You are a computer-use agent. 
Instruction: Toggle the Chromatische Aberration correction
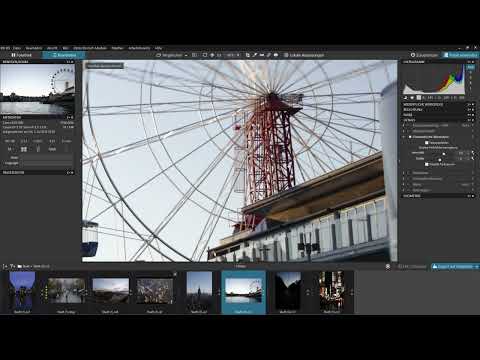pyautogui.click(x=410, y=137)
